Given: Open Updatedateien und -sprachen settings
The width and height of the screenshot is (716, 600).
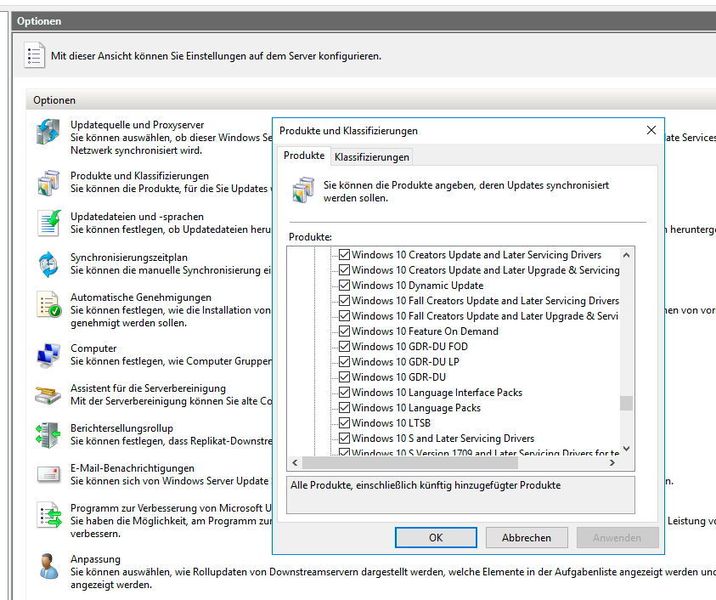Looking at the screenshot, I should click(137, 216).
